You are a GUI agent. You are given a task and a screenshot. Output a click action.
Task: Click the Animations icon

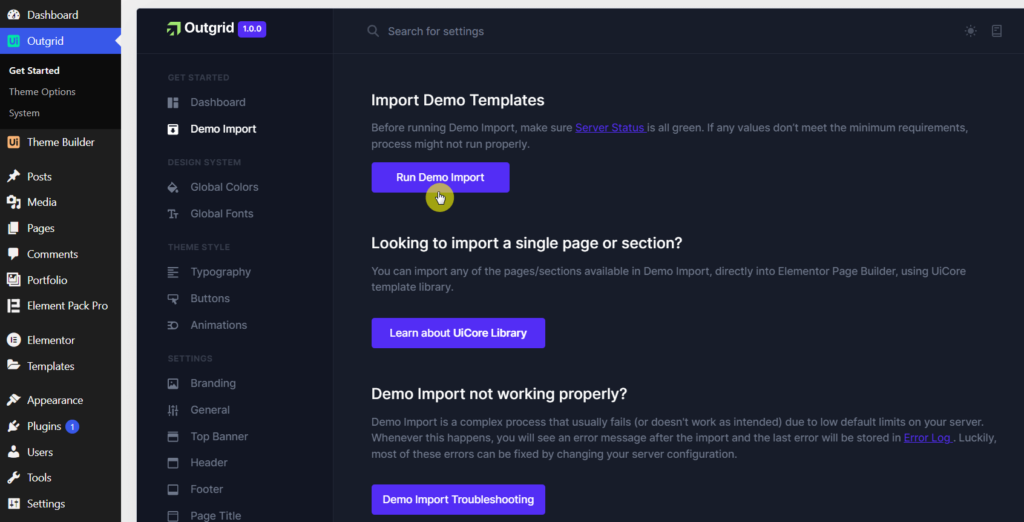coord(173,325)
